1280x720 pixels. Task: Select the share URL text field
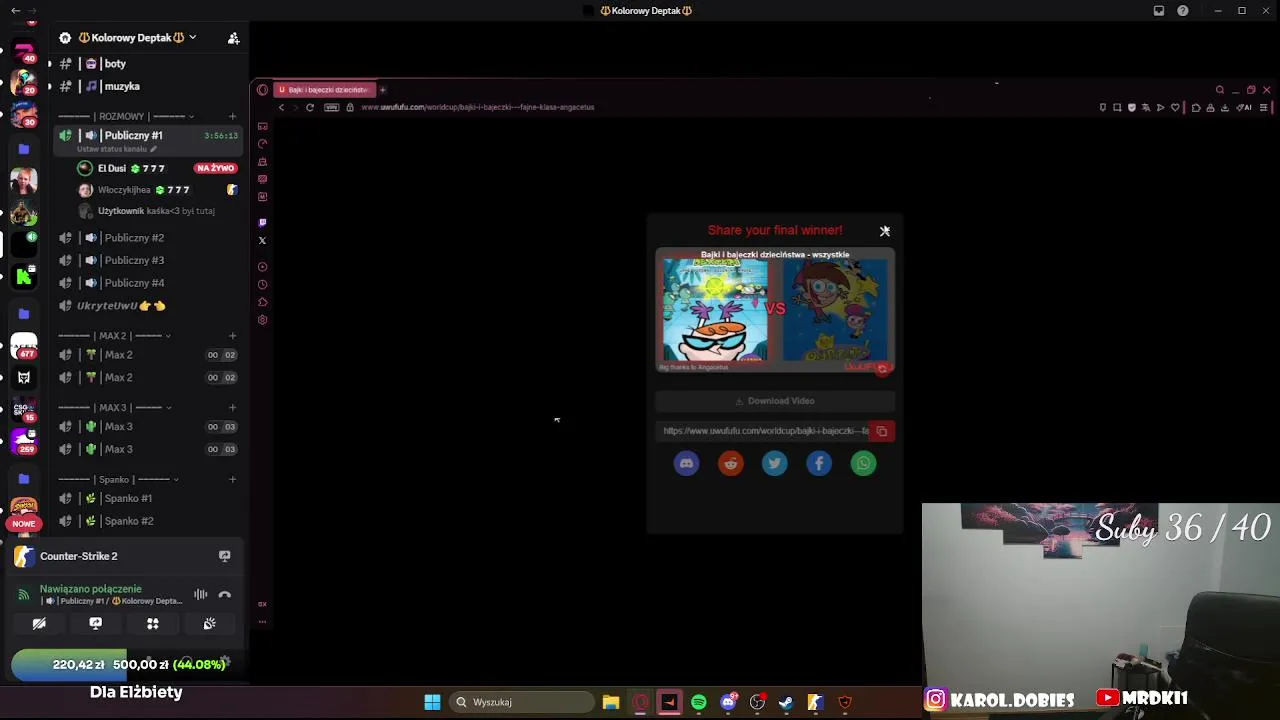click(762, 431)
